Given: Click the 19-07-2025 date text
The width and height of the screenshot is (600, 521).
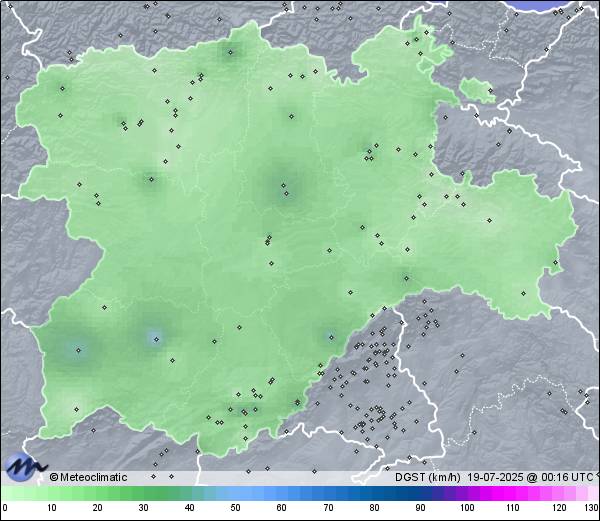Looking at the screenshot, I should (495, 477).
